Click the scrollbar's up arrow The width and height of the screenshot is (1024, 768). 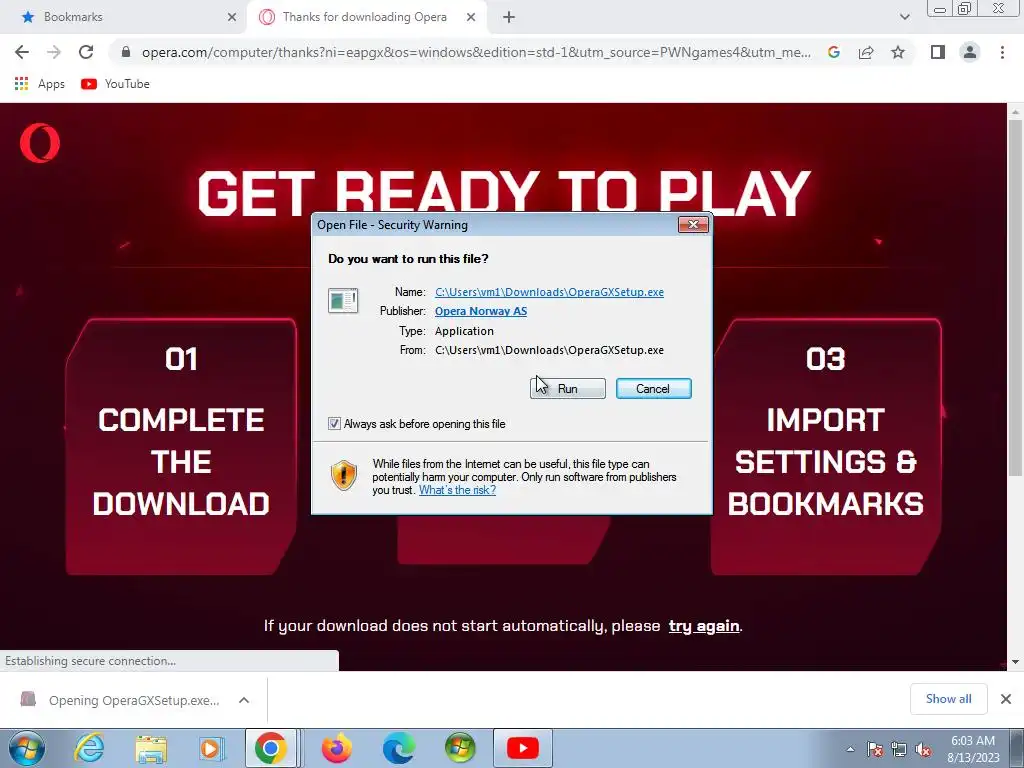point(1016,112)
